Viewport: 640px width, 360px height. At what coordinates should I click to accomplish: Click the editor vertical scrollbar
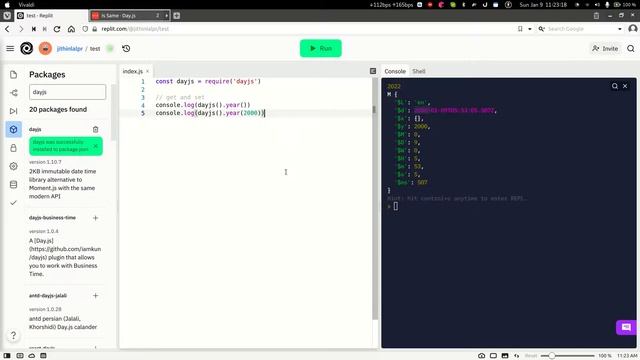(x=375, y=198)
